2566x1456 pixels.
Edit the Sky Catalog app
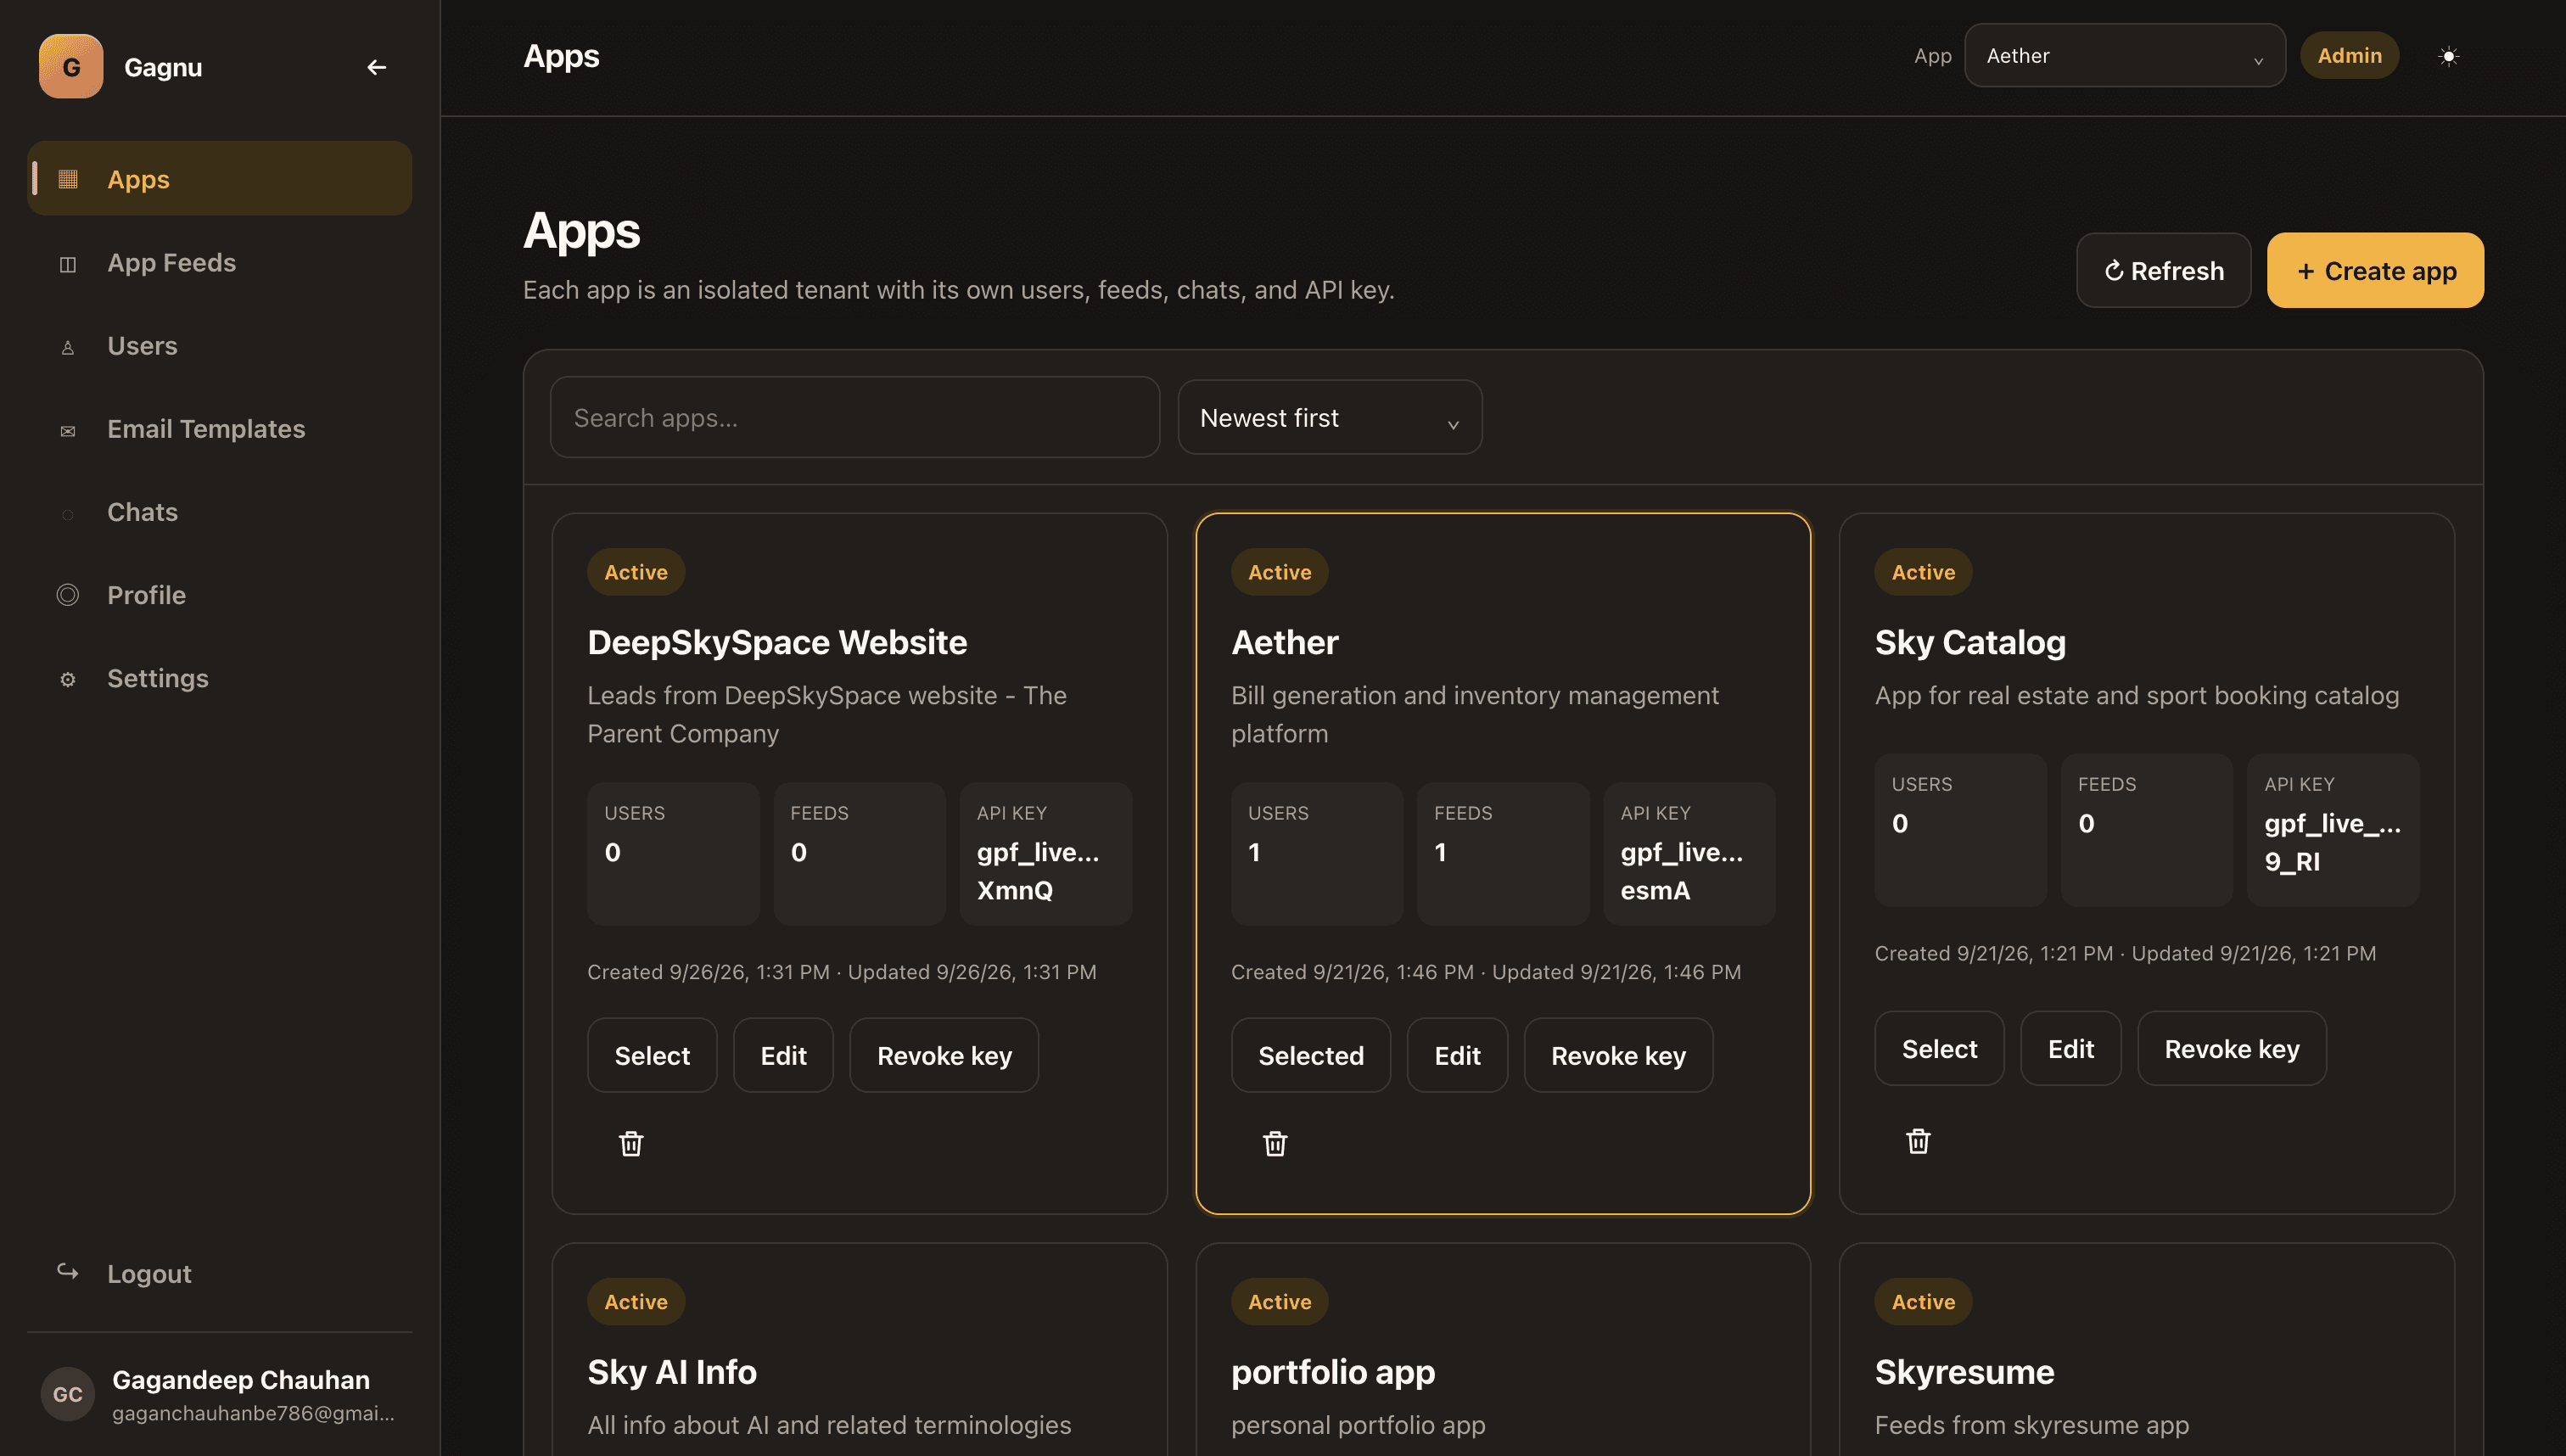point(2070,1049)
